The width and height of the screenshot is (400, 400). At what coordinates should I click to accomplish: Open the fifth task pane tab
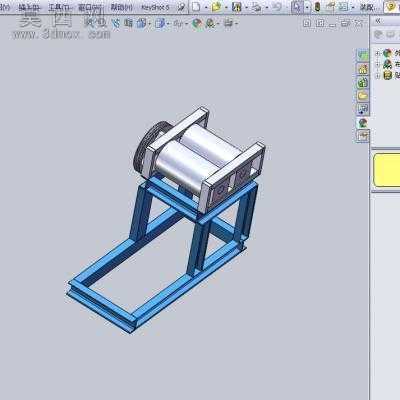363,109
